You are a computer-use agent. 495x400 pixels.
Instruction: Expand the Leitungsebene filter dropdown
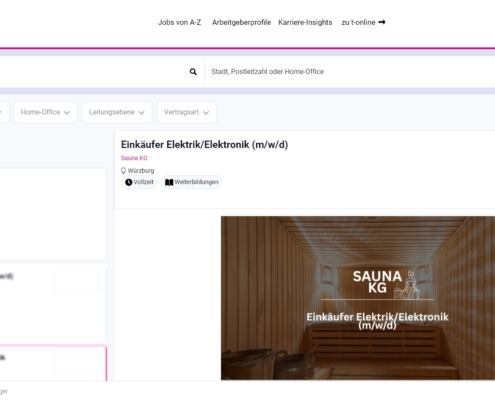pyautogui.click(x=117, y=112)
